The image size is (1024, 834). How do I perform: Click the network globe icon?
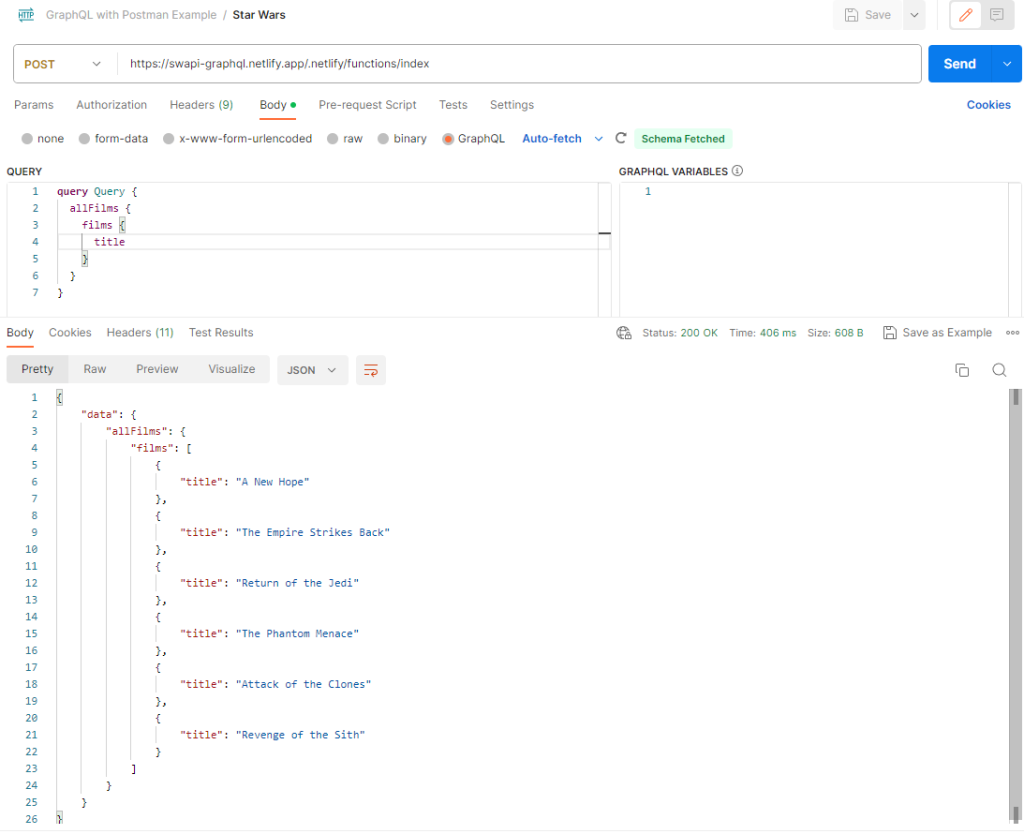624,333
